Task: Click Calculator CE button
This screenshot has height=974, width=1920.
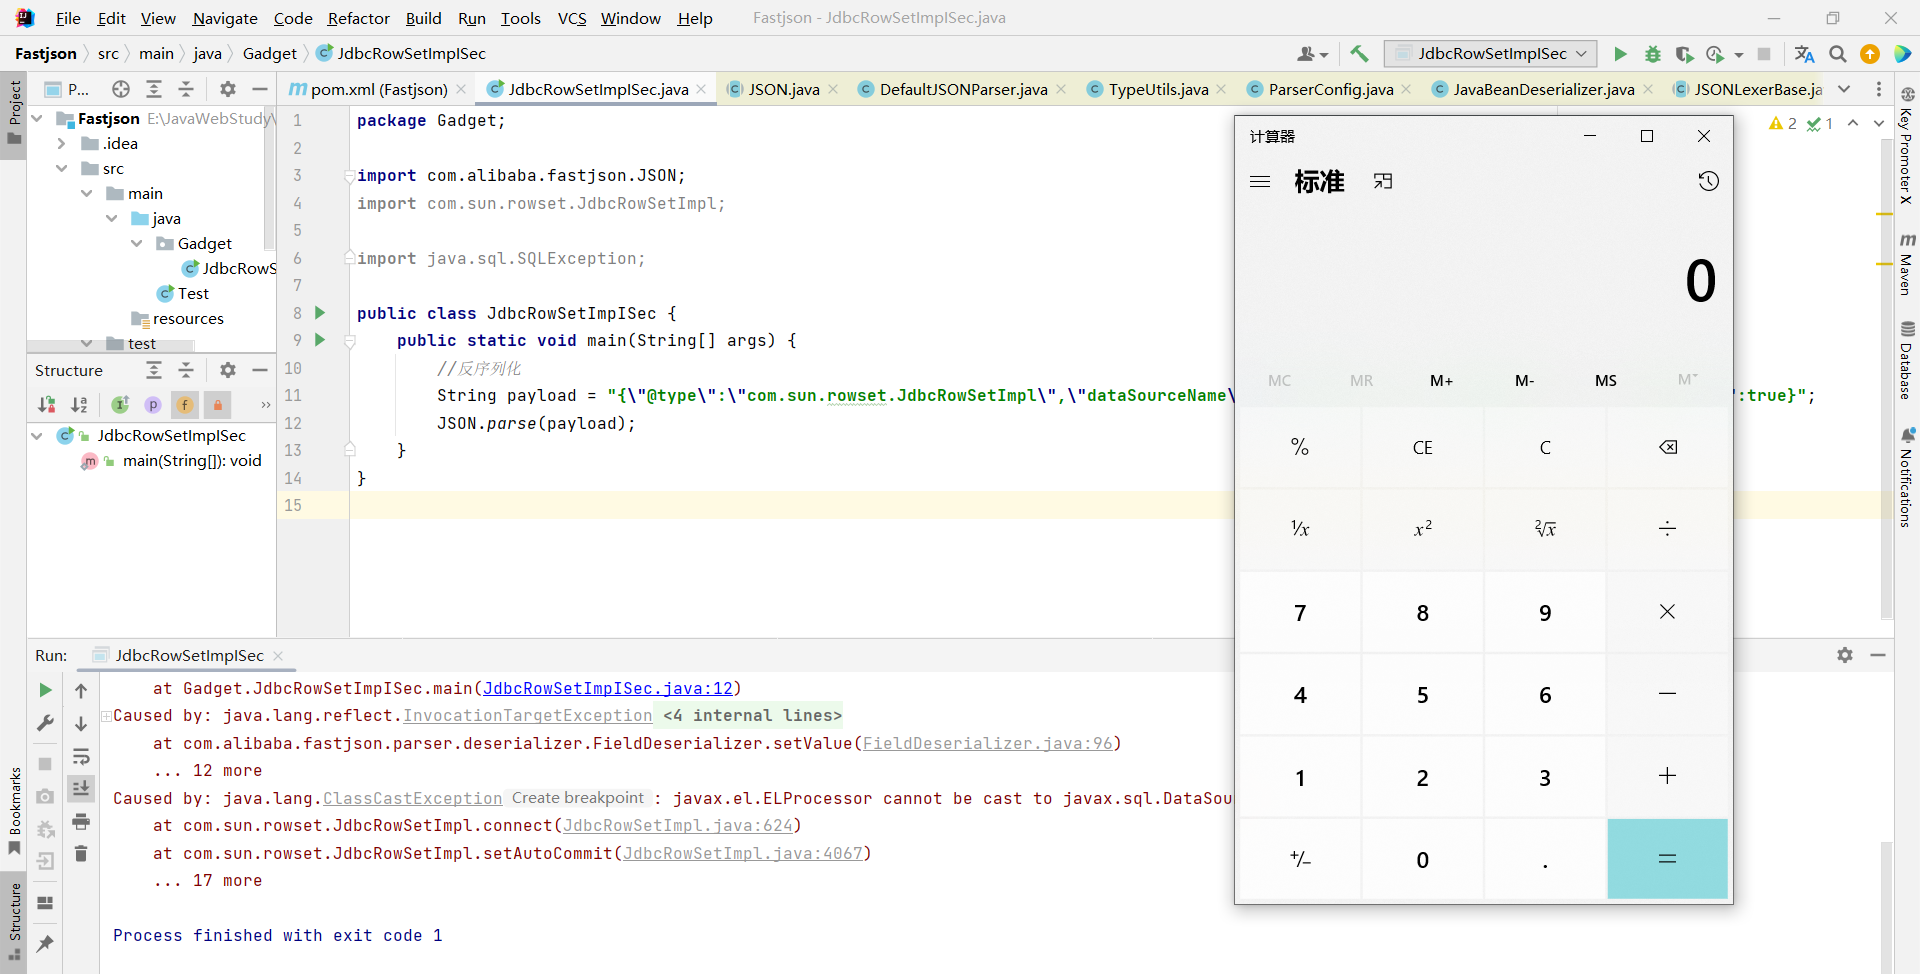Action: (x=1422, y=447)
